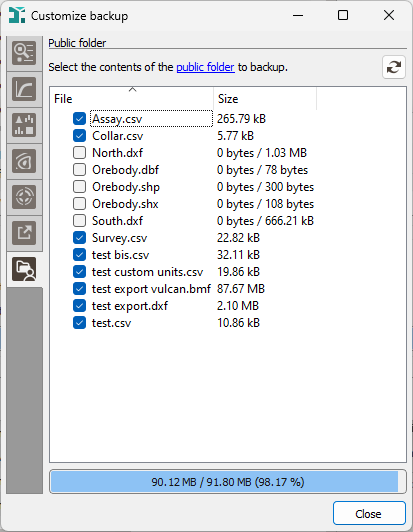Open the public folder sidebar tab

(x=24, y=269)
